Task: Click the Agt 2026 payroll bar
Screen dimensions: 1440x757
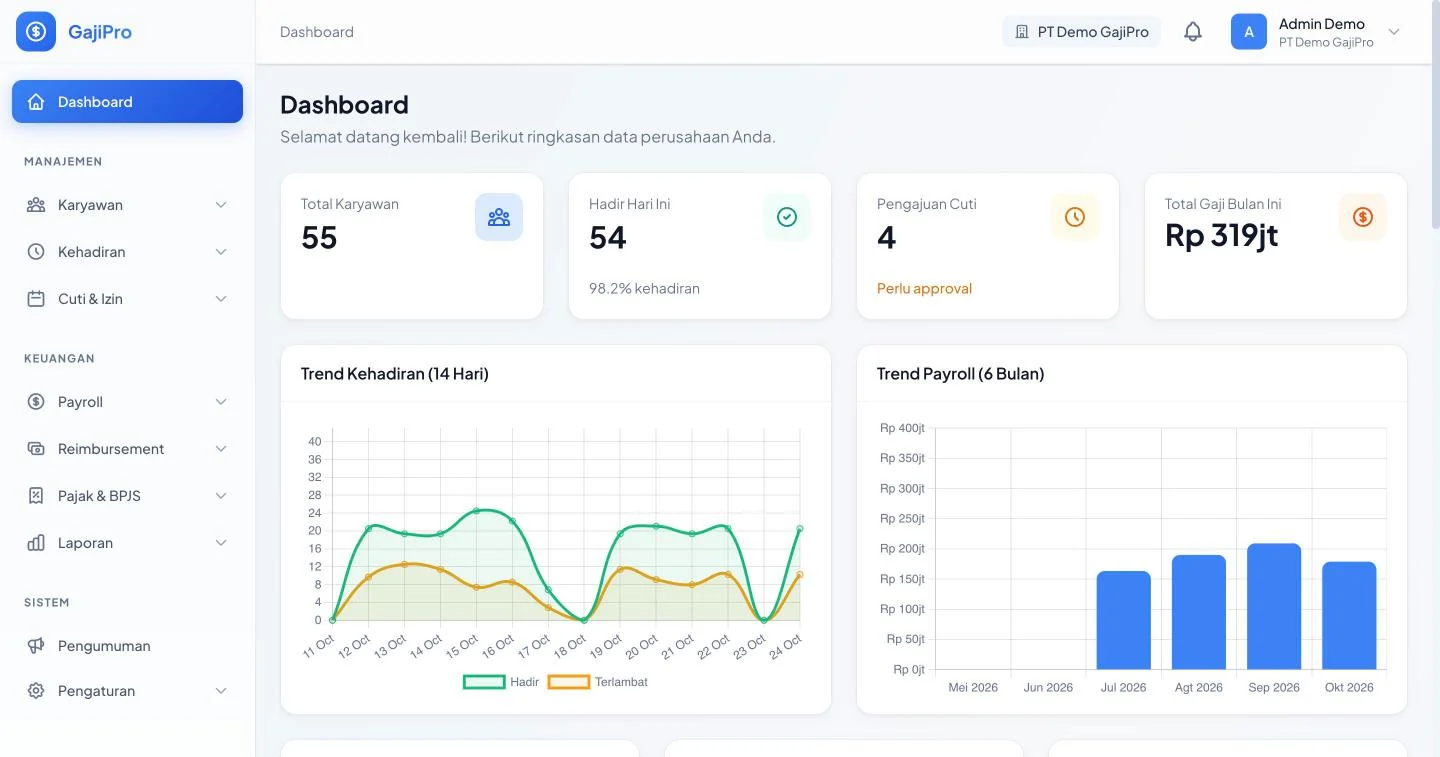Action: (1199, 612)
